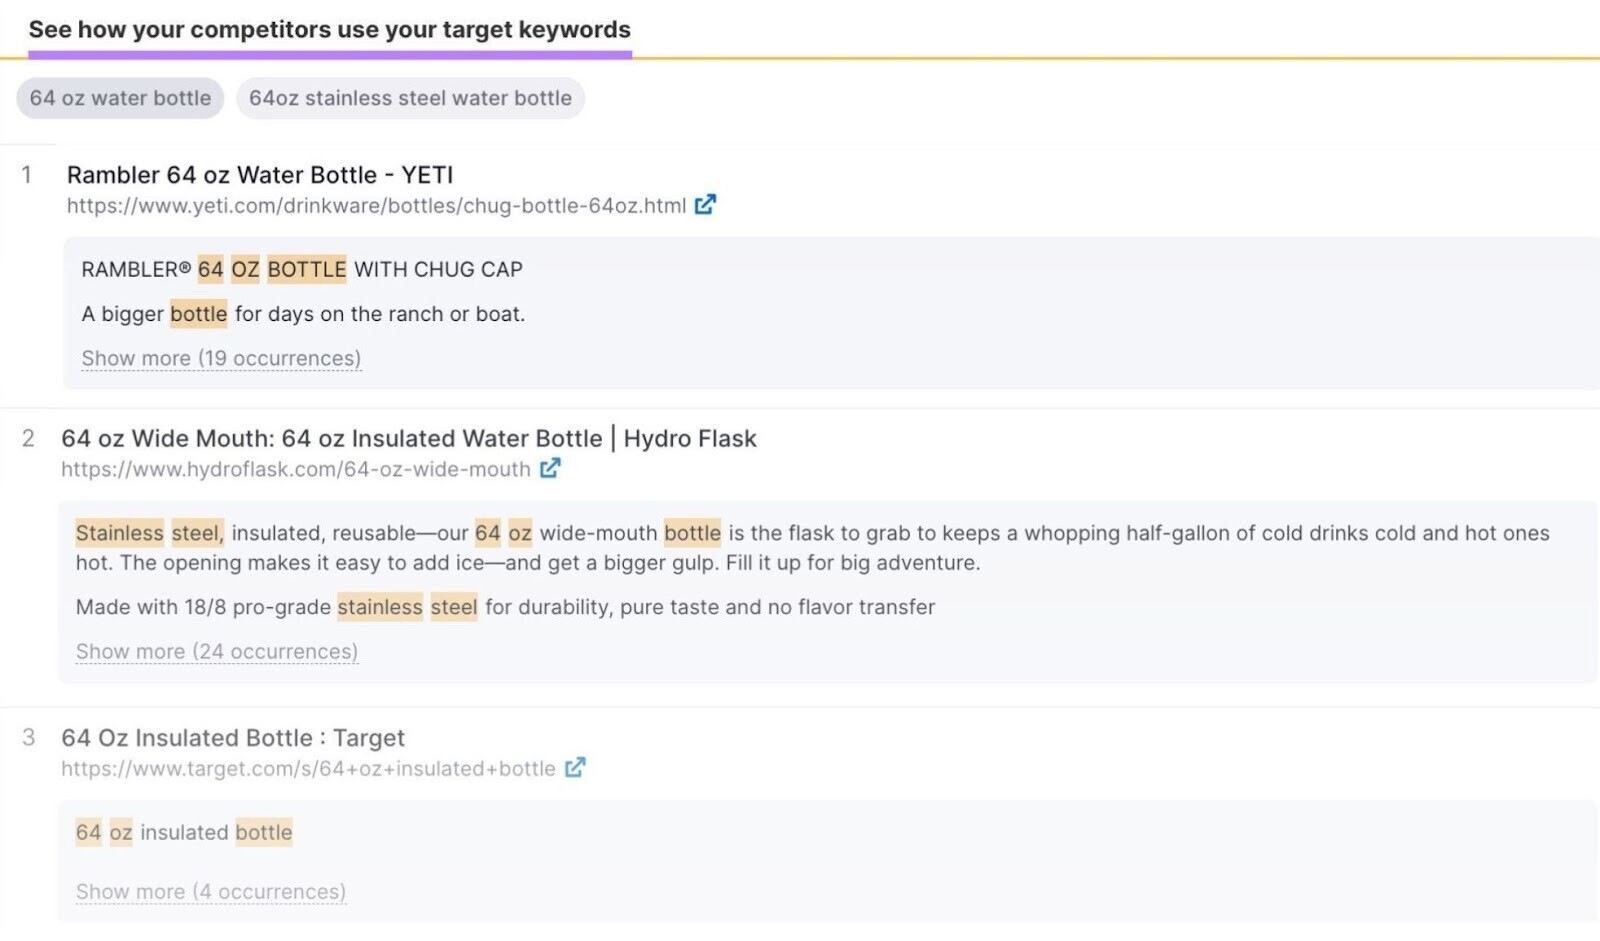
Task: Click the yeti.com chug-bottle URL
Action: 375,204
